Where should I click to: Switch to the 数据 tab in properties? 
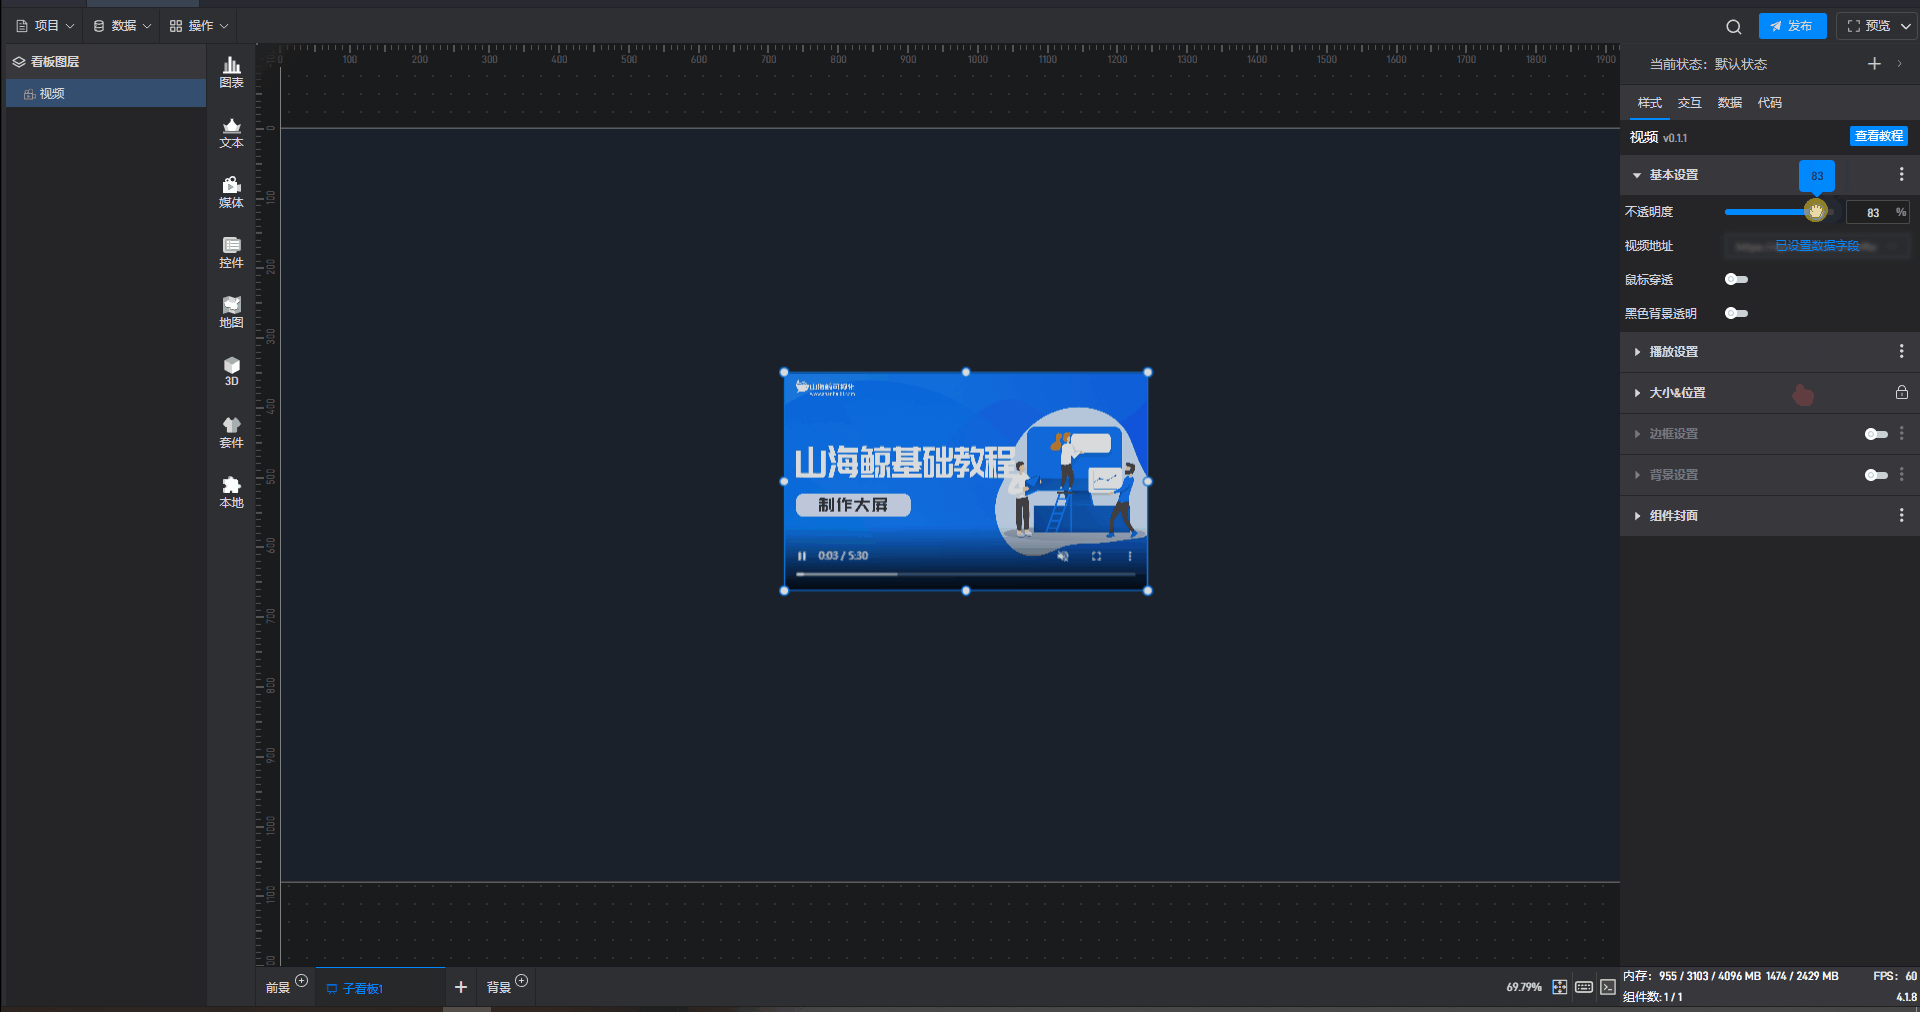1730,103
